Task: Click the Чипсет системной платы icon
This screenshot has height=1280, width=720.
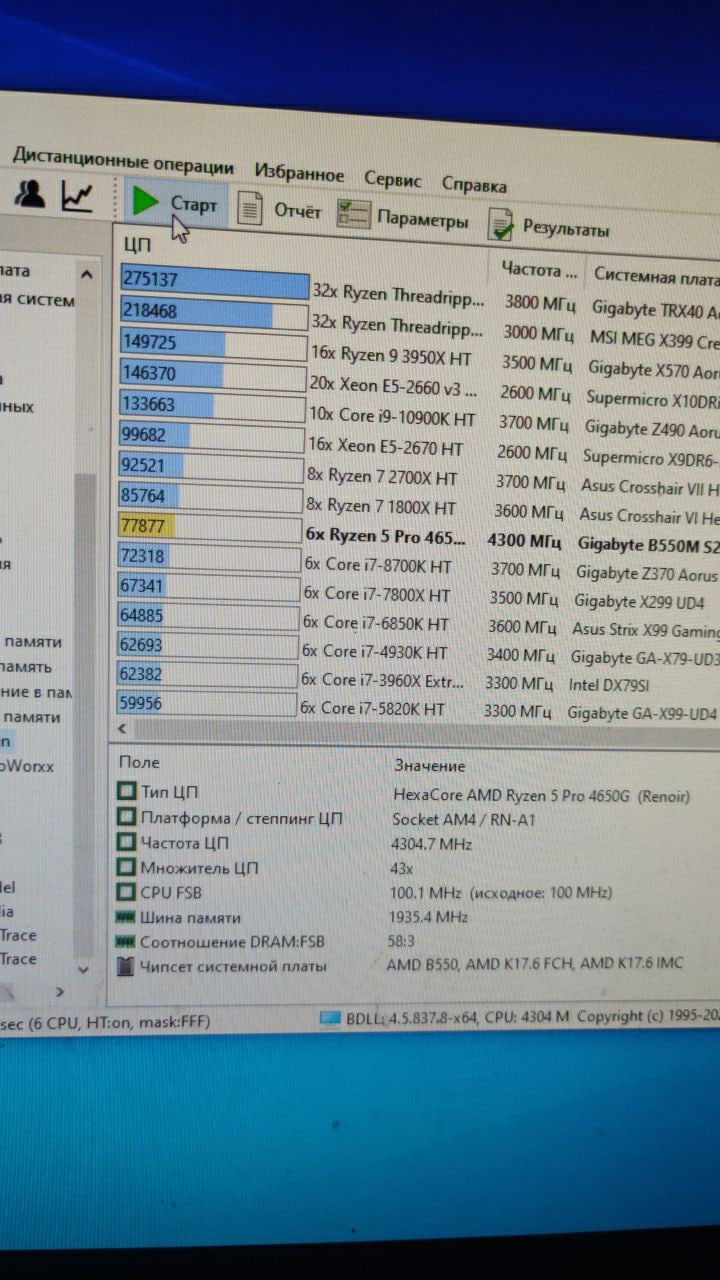Action: tap(126, 966)
